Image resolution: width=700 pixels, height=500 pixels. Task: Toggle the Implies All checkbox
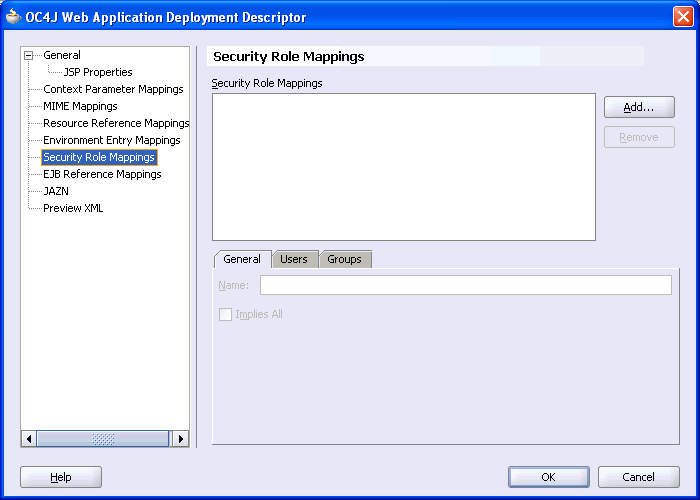225,314
